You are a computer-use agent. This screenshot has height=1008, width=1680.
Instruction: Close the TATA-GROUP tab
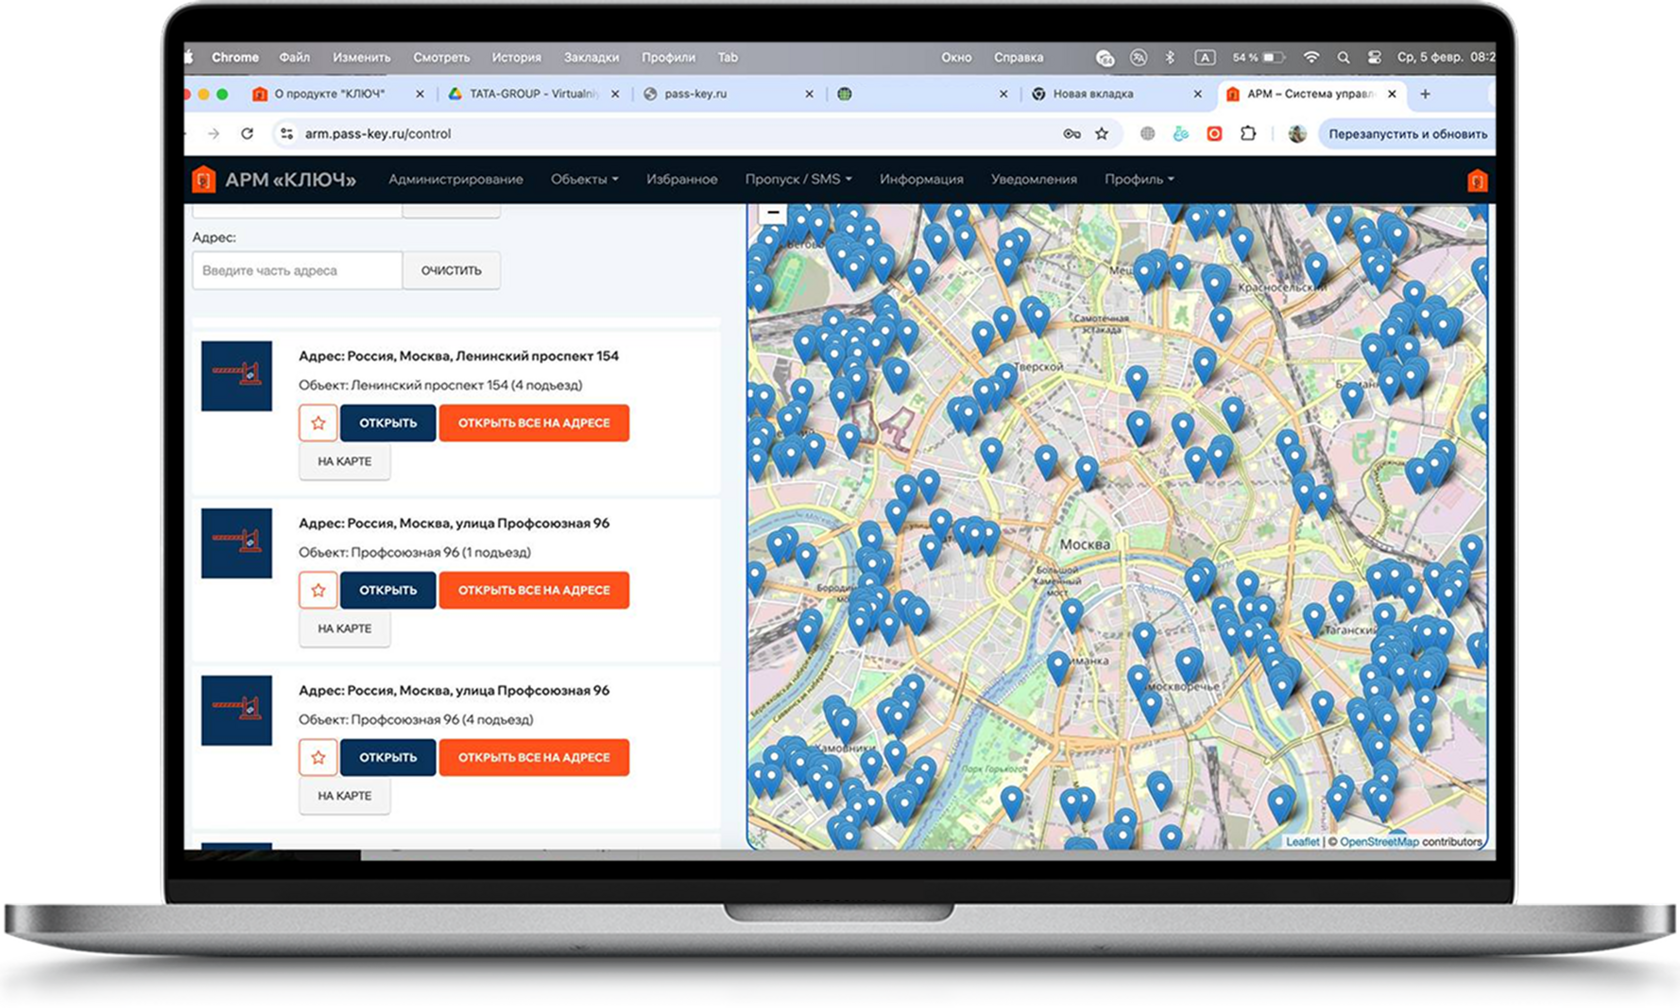coord(615,94)
